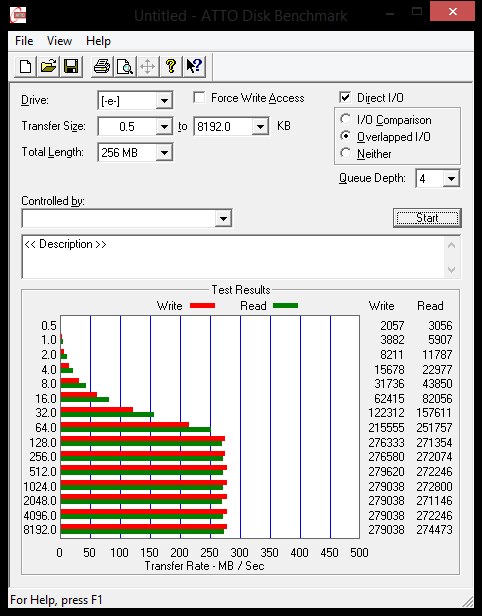Click the Write value 279620
The width and height of the screenshot is (482, 616).
coord(386,471)
